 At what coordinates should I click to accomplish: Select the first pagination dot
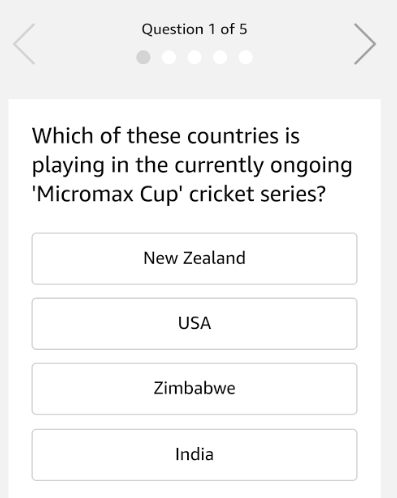click(143, 57)
